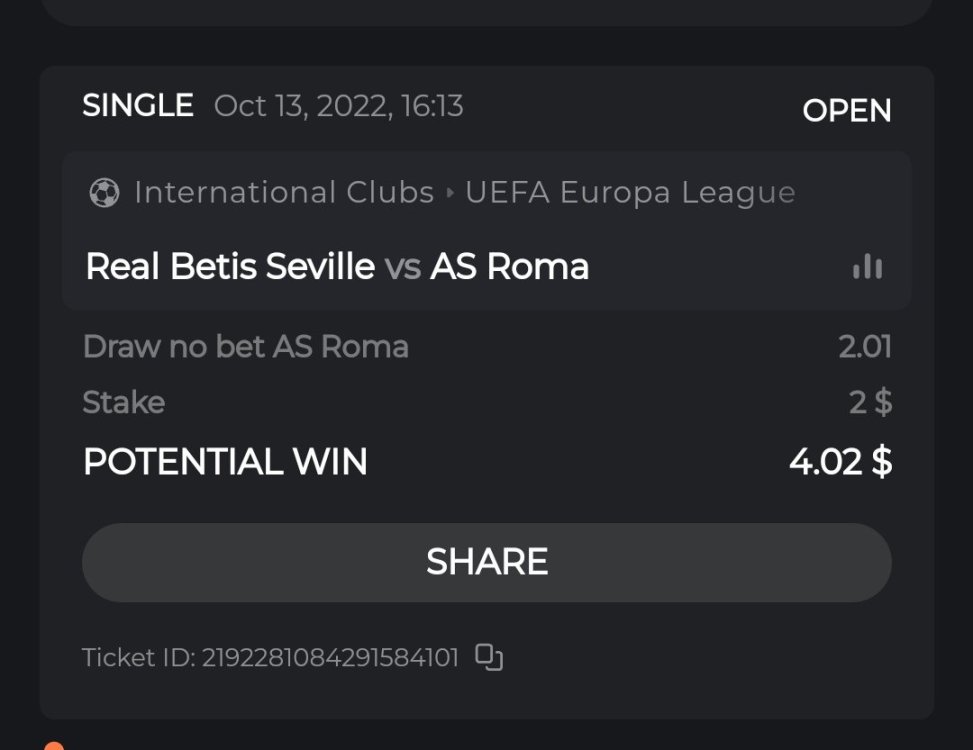Image resolution: width=973 pixels, height=750 pixels.
Task: Open match statistics bar chart icon
Action: (867, 266)
